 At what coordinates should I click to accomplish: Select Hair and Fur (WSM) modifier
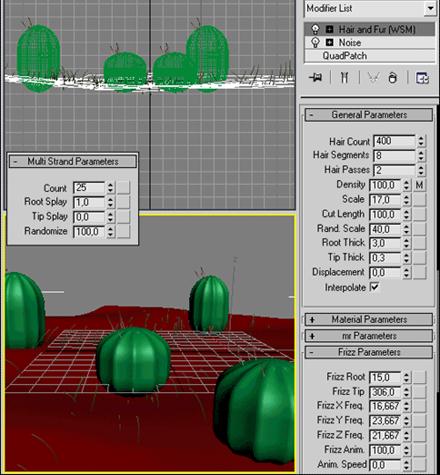(x=370, y=29)
